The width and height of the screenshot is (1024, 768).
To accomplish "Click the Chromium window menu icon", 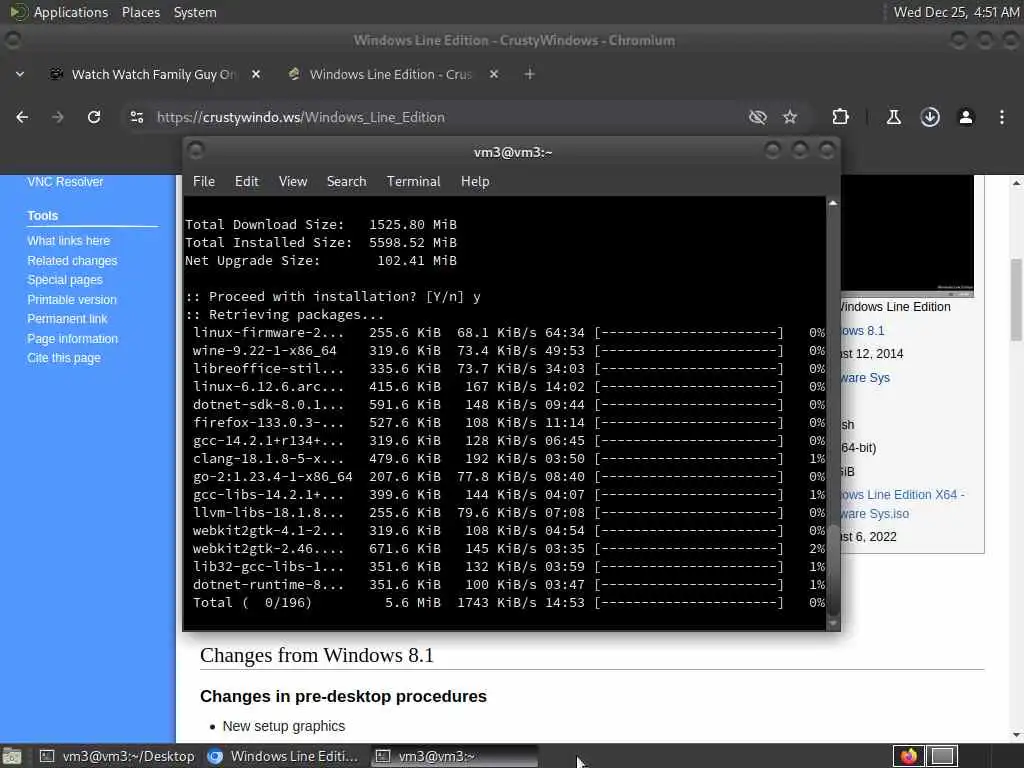I will point(12,40).
